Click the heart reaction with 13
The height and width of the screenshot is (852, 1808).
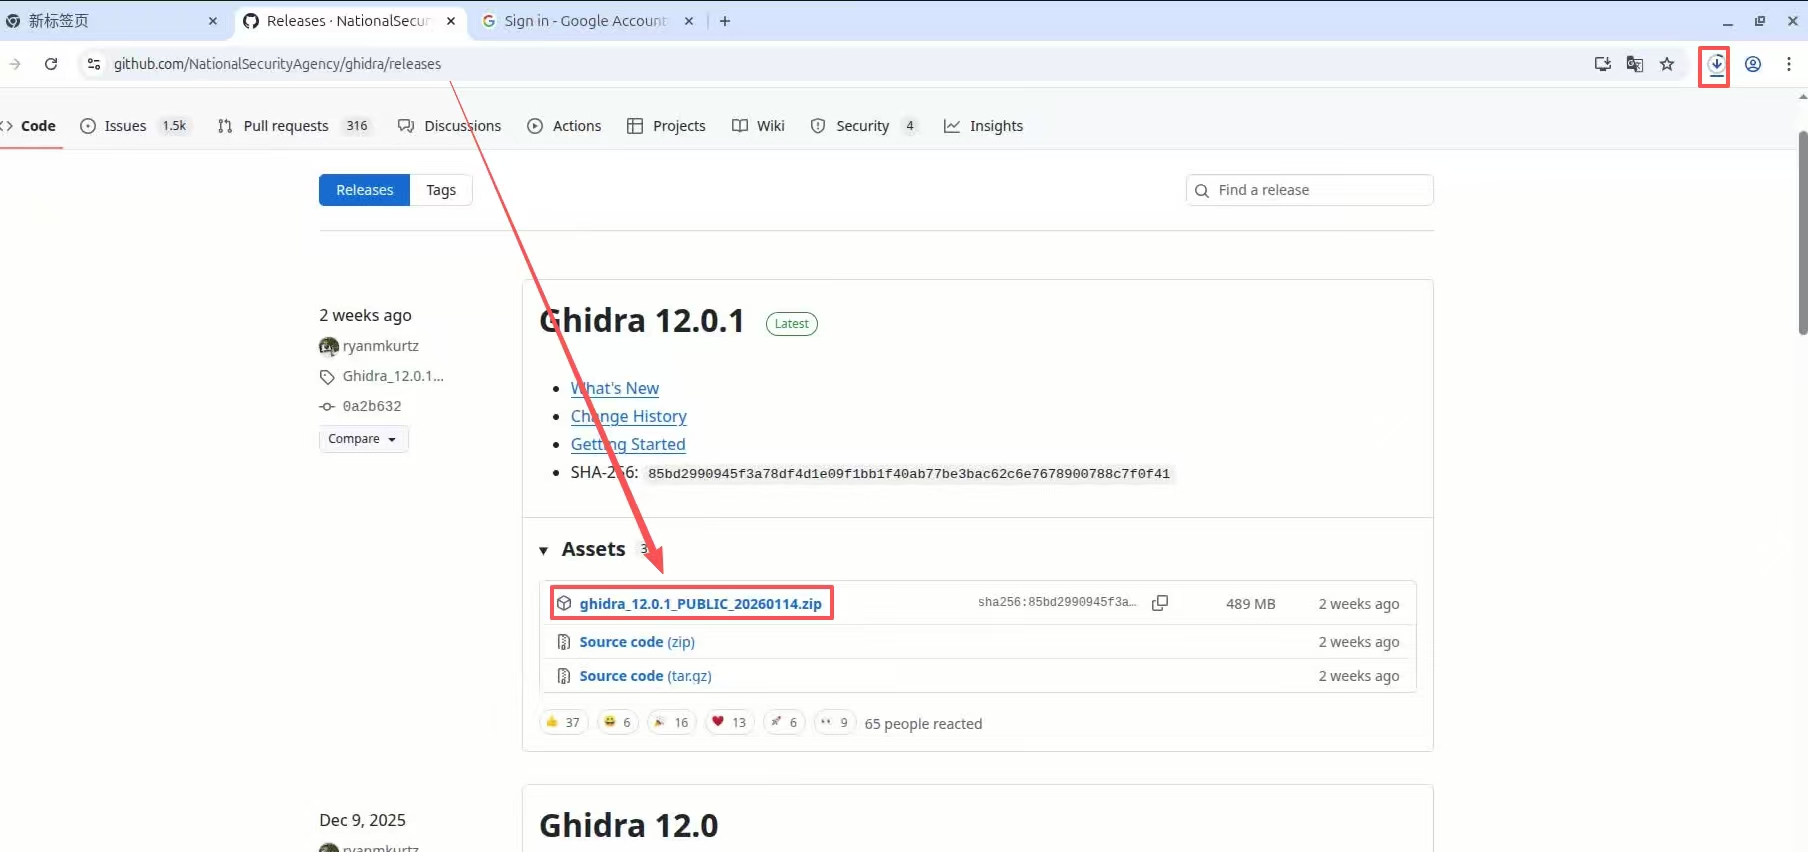coord(730,722)
